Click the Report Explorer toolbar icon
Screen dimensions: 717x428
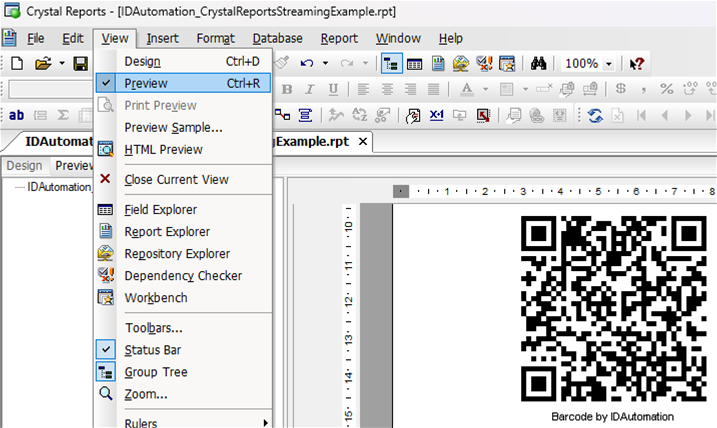point(438,64)
